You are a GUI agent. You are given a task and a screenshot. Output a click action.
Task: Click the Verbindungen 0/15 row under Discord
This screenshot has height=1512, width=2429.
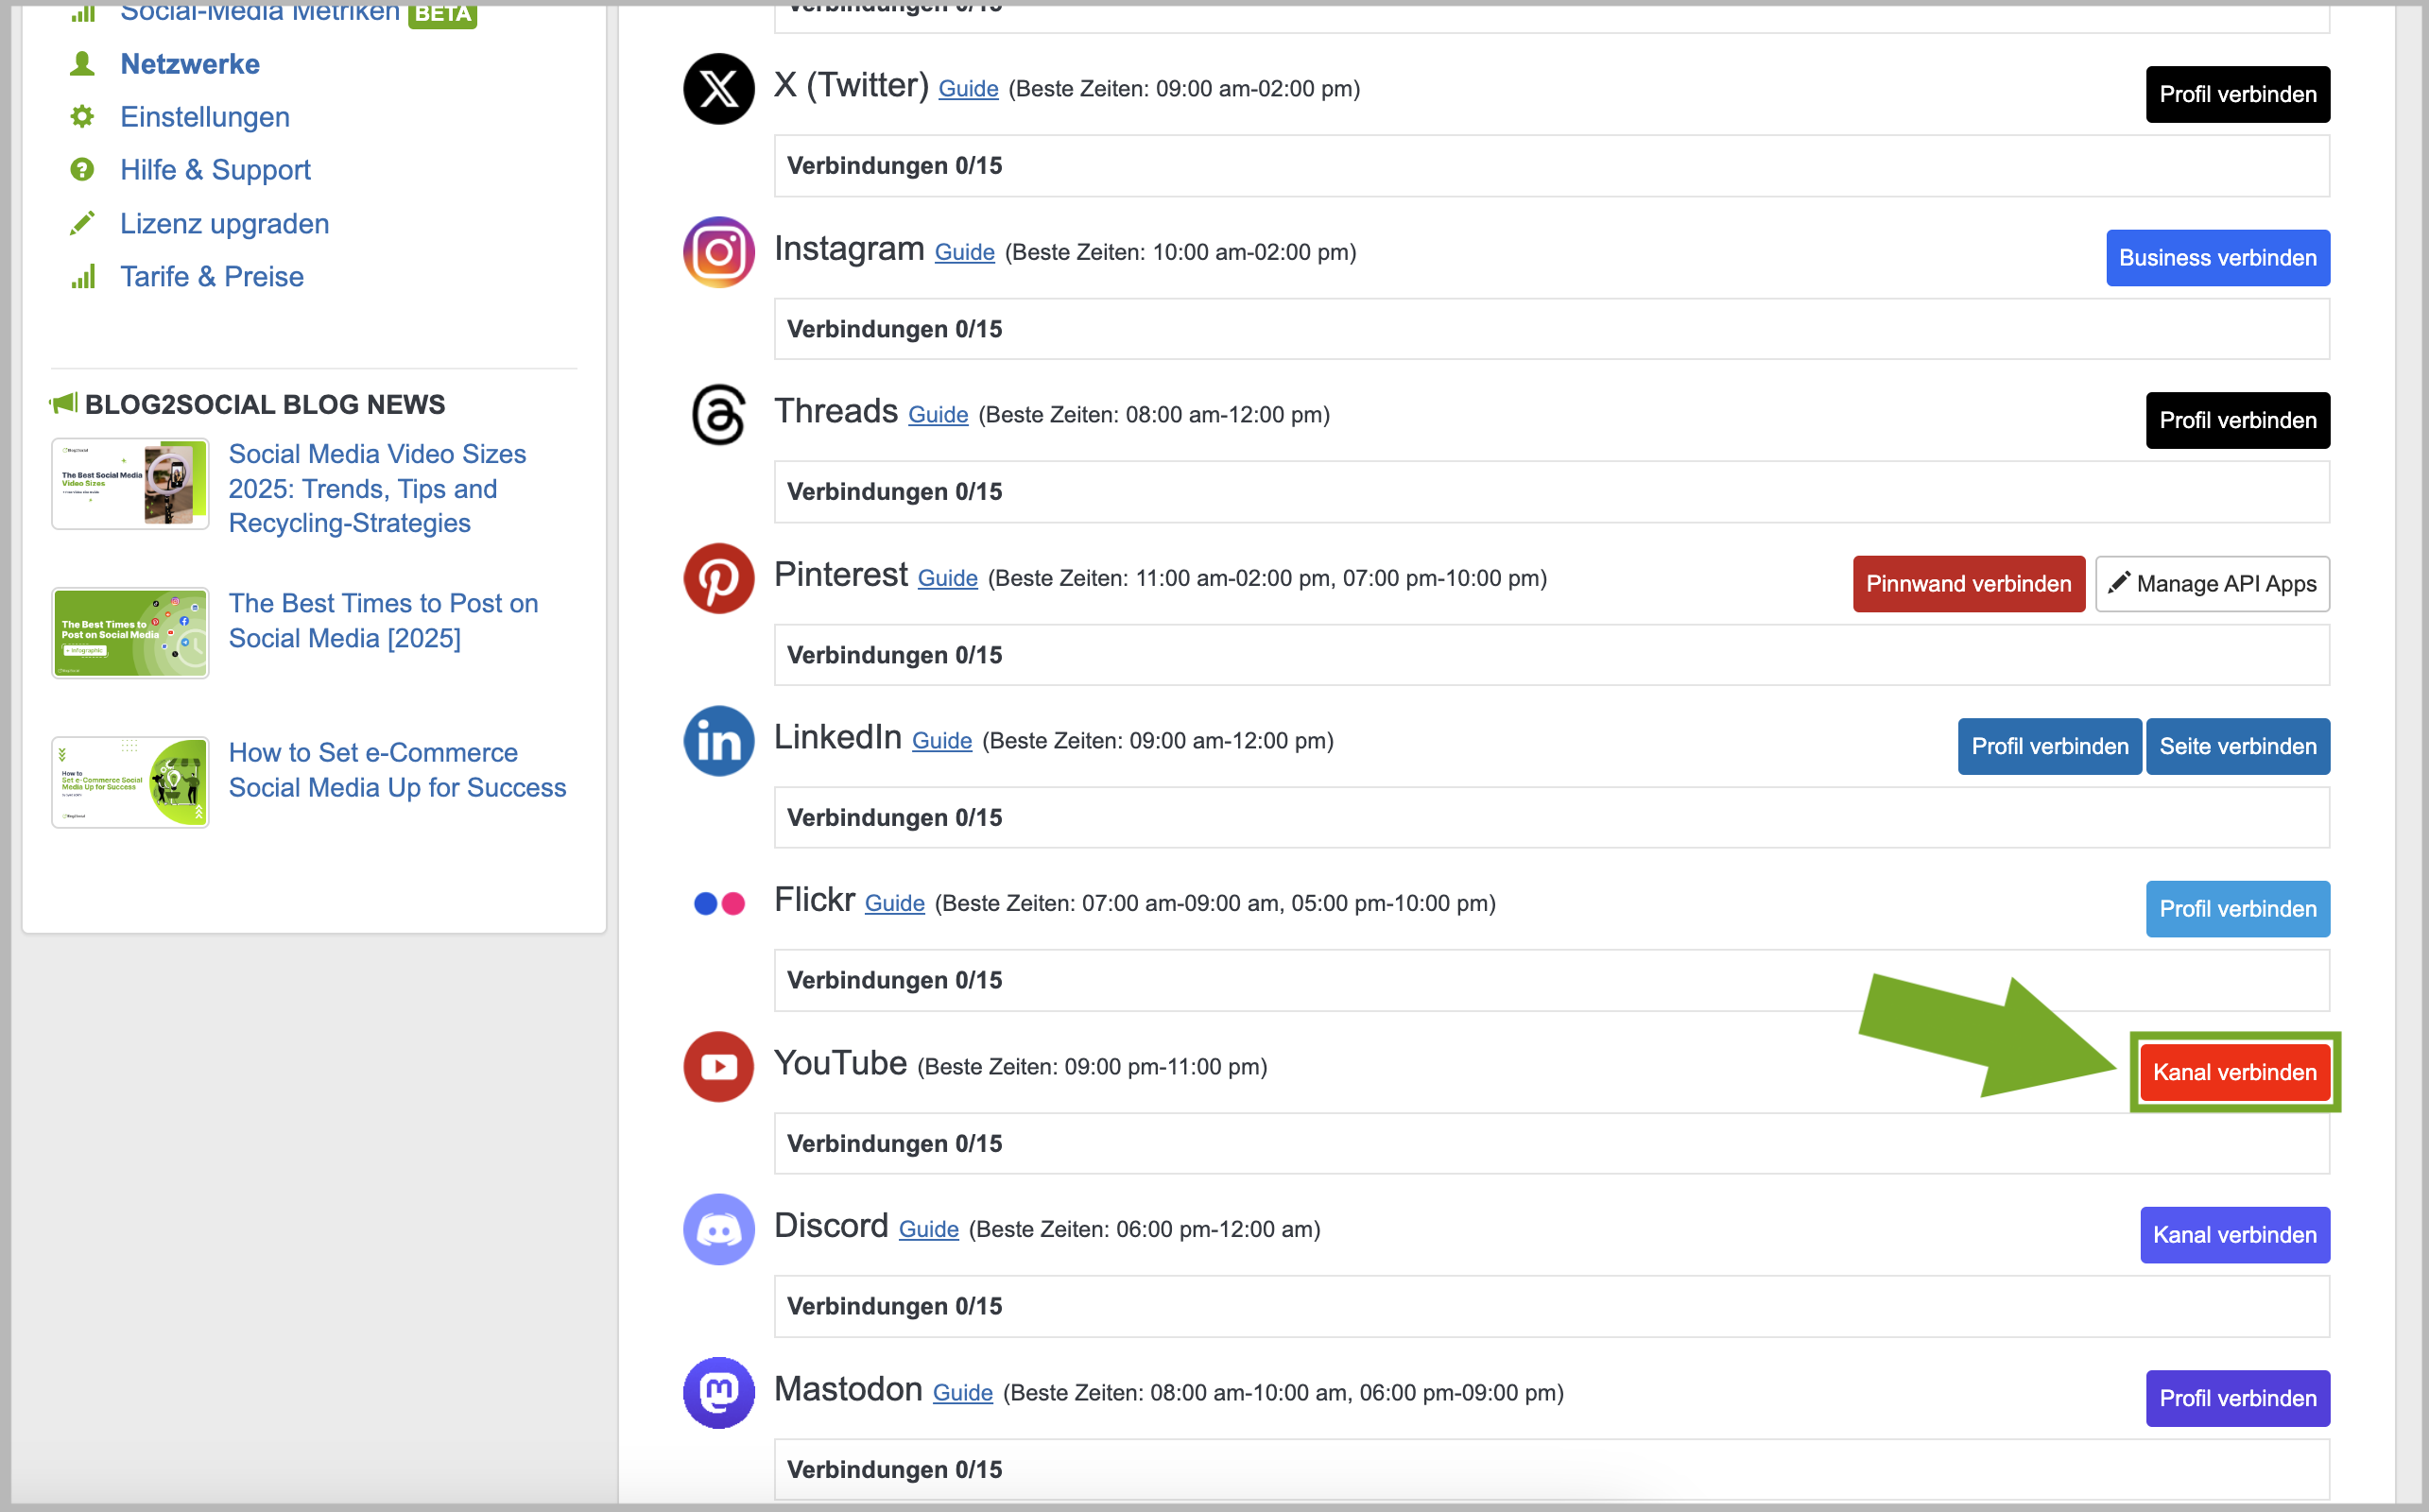[1551, 1307]
